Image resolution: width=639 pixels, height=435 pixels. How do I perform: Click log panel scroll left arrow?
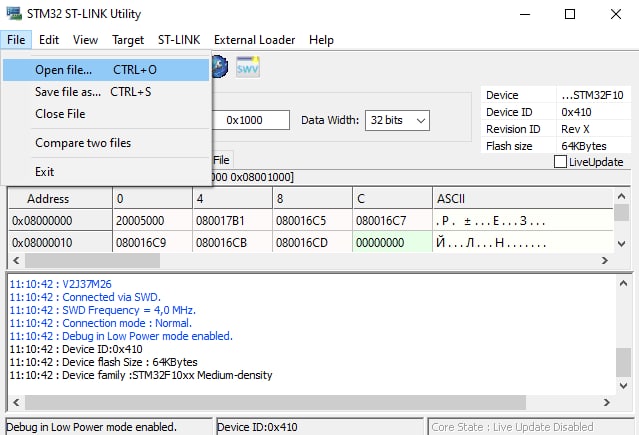[x=16, y=403]
